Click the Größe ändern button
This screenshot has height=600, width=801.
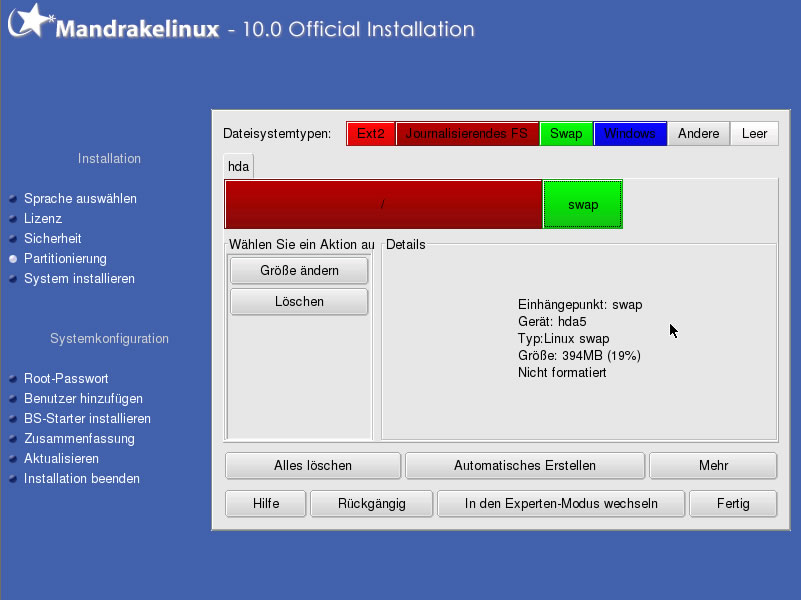tap(299, 271)
